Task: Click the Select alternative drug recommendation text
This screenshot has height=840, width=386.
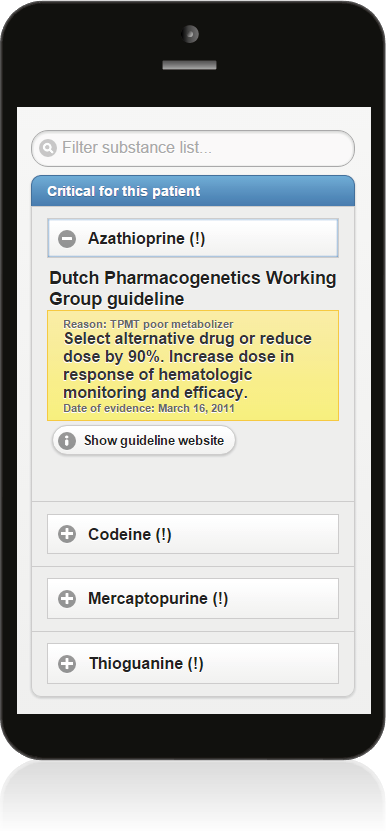Action: (x=187, y=365)
